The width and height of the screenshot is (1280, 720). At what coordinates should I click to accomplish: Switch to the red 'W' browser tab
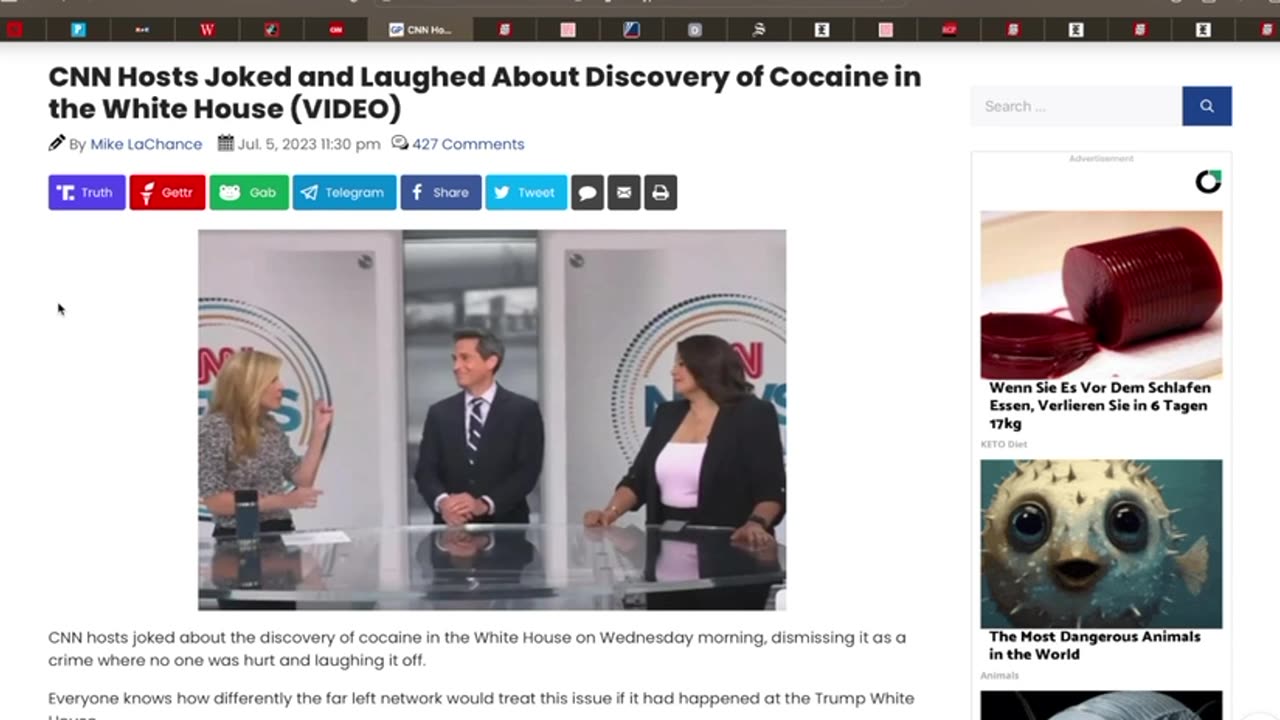pyautogui.click(x=207, y=30)
